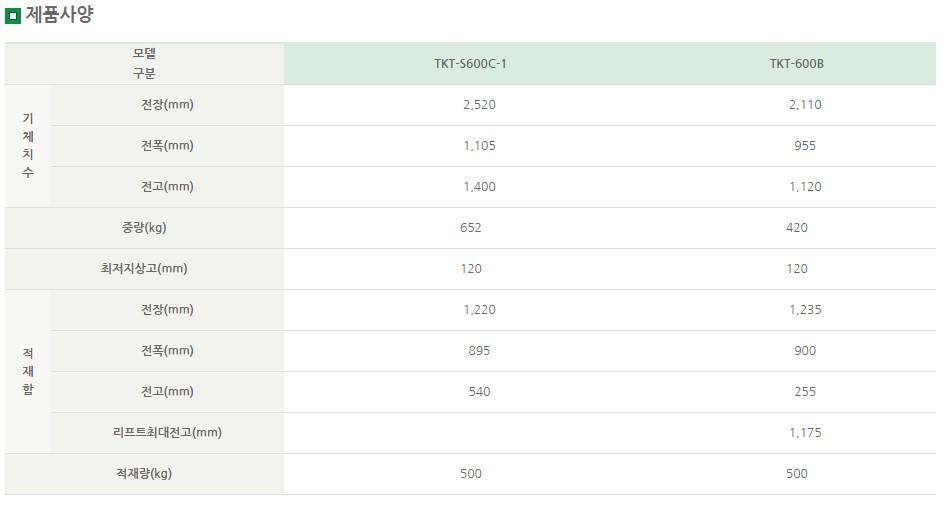
Task: Click the 1,105 width value
Action: [x=479, y=146]
